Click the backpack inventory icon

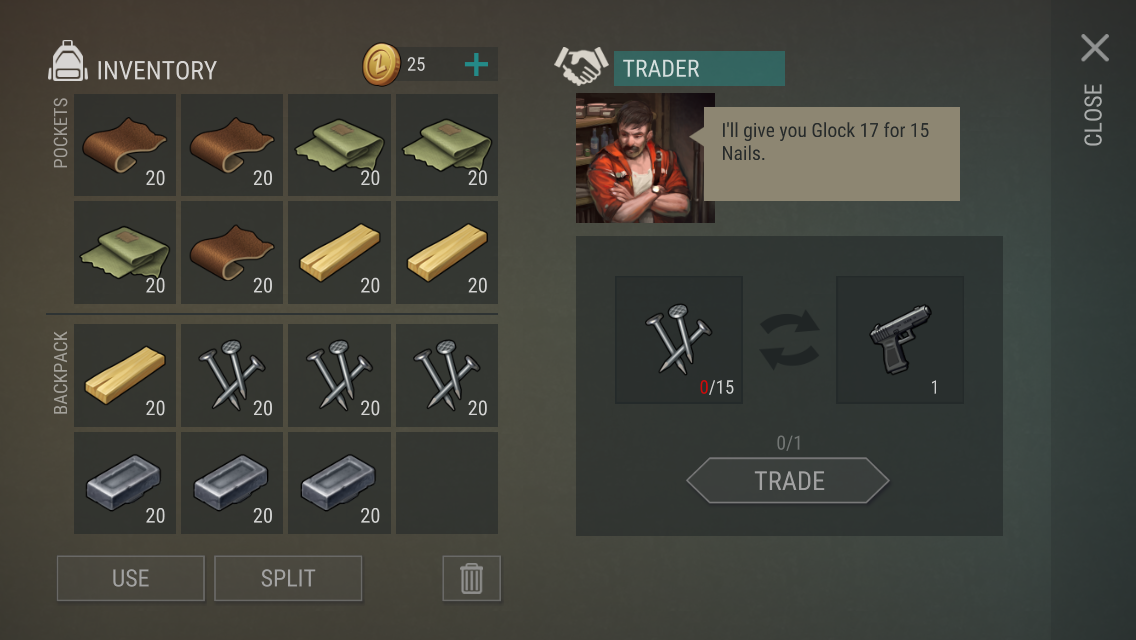67,61
